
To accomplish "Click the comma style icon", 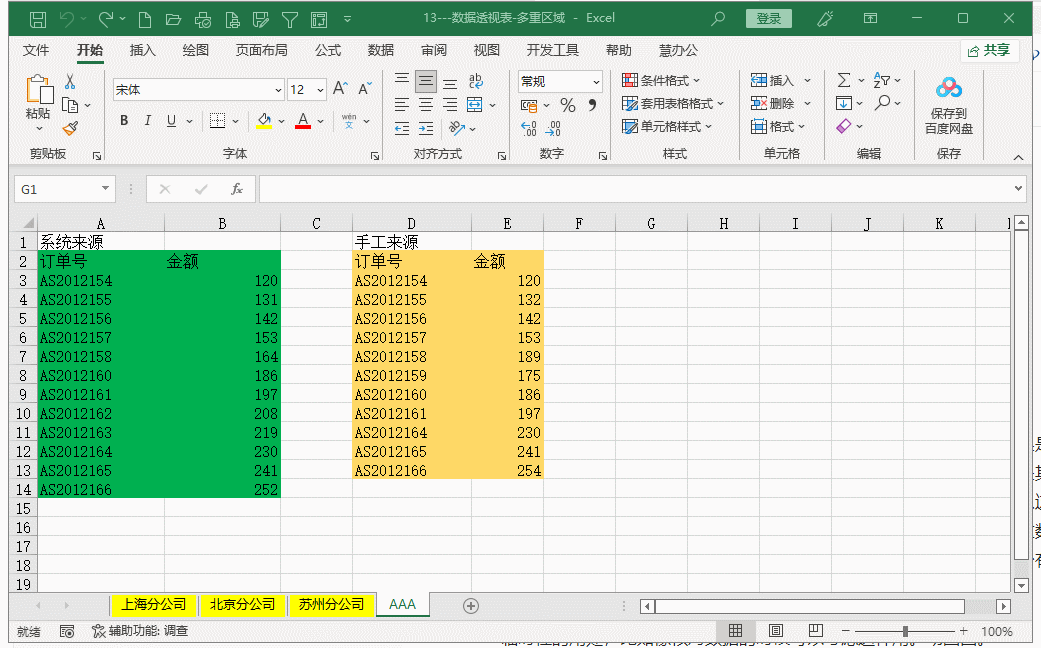I will pyautogui.click(x=592, y=105).
